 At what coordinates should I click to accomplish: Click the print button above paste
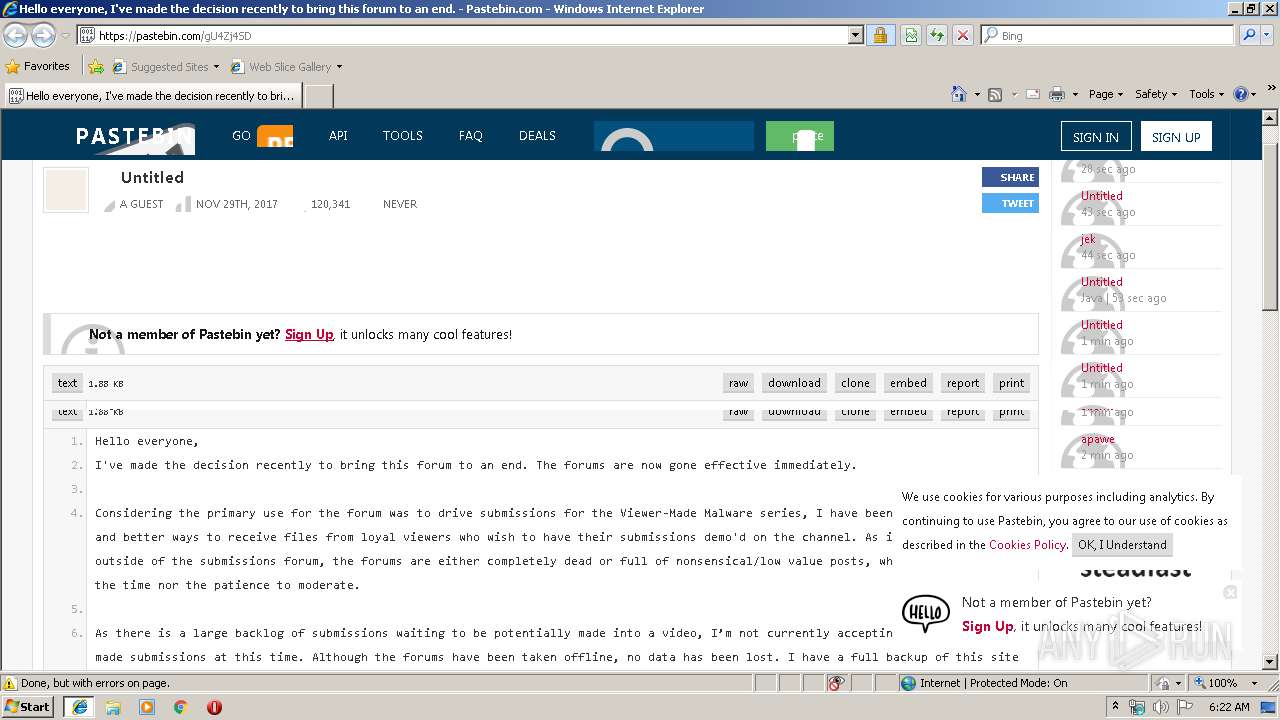[1011, 383]
